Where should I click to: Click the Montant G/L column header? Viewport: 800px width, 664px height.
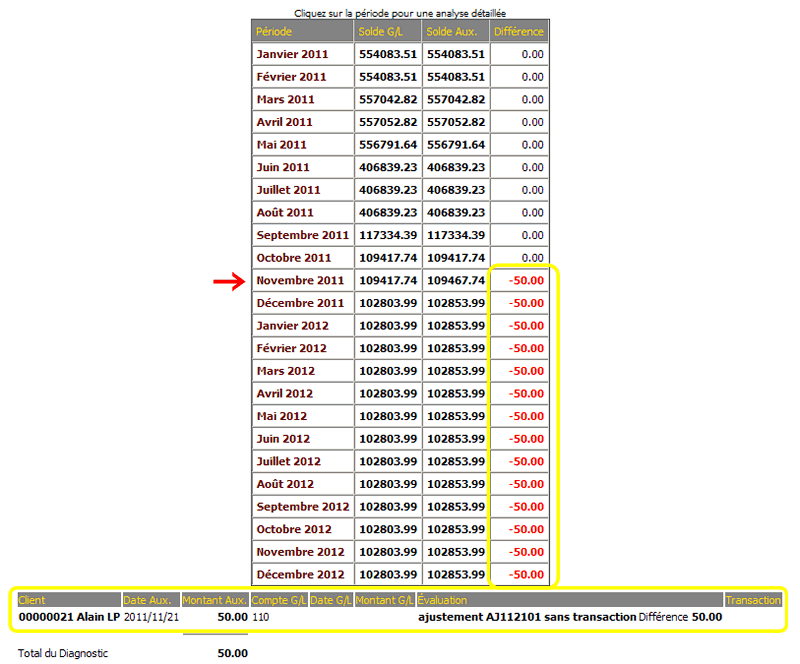tap(385, 600)
